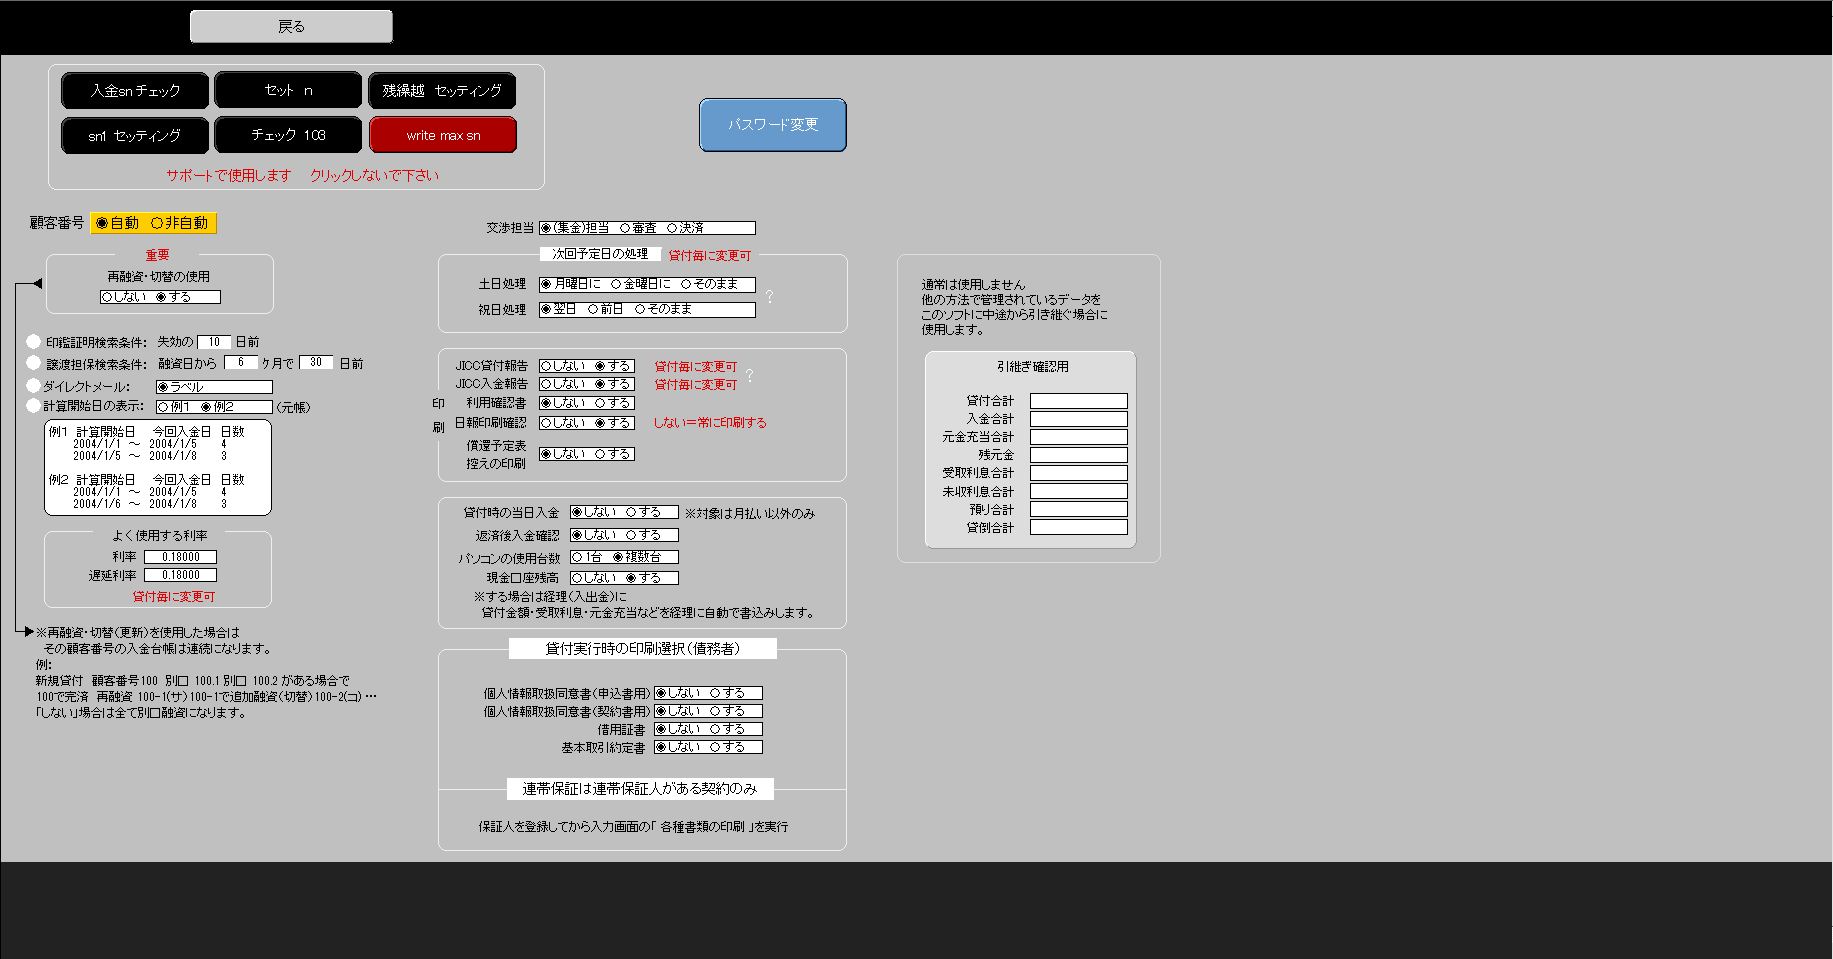1833x959 pixels.
Task: Click the question mark beside JICC貸付報告
Action: [x=749, y=375]
